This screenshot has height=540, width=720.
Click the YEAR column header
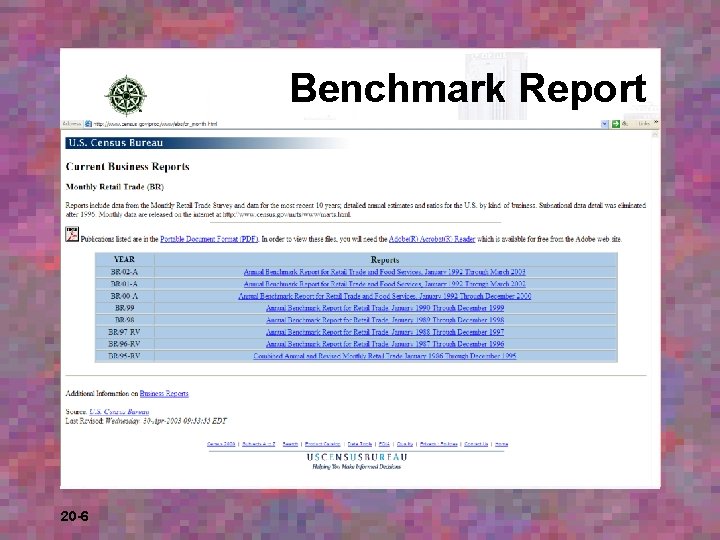click(124, 259)
